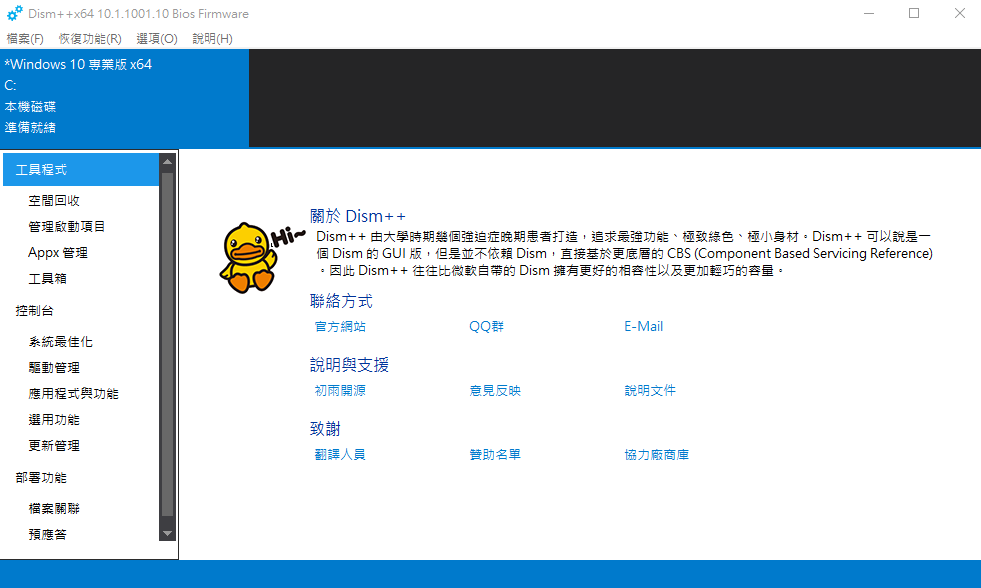Open the 選項(O) menu

[x=156, y=38]
